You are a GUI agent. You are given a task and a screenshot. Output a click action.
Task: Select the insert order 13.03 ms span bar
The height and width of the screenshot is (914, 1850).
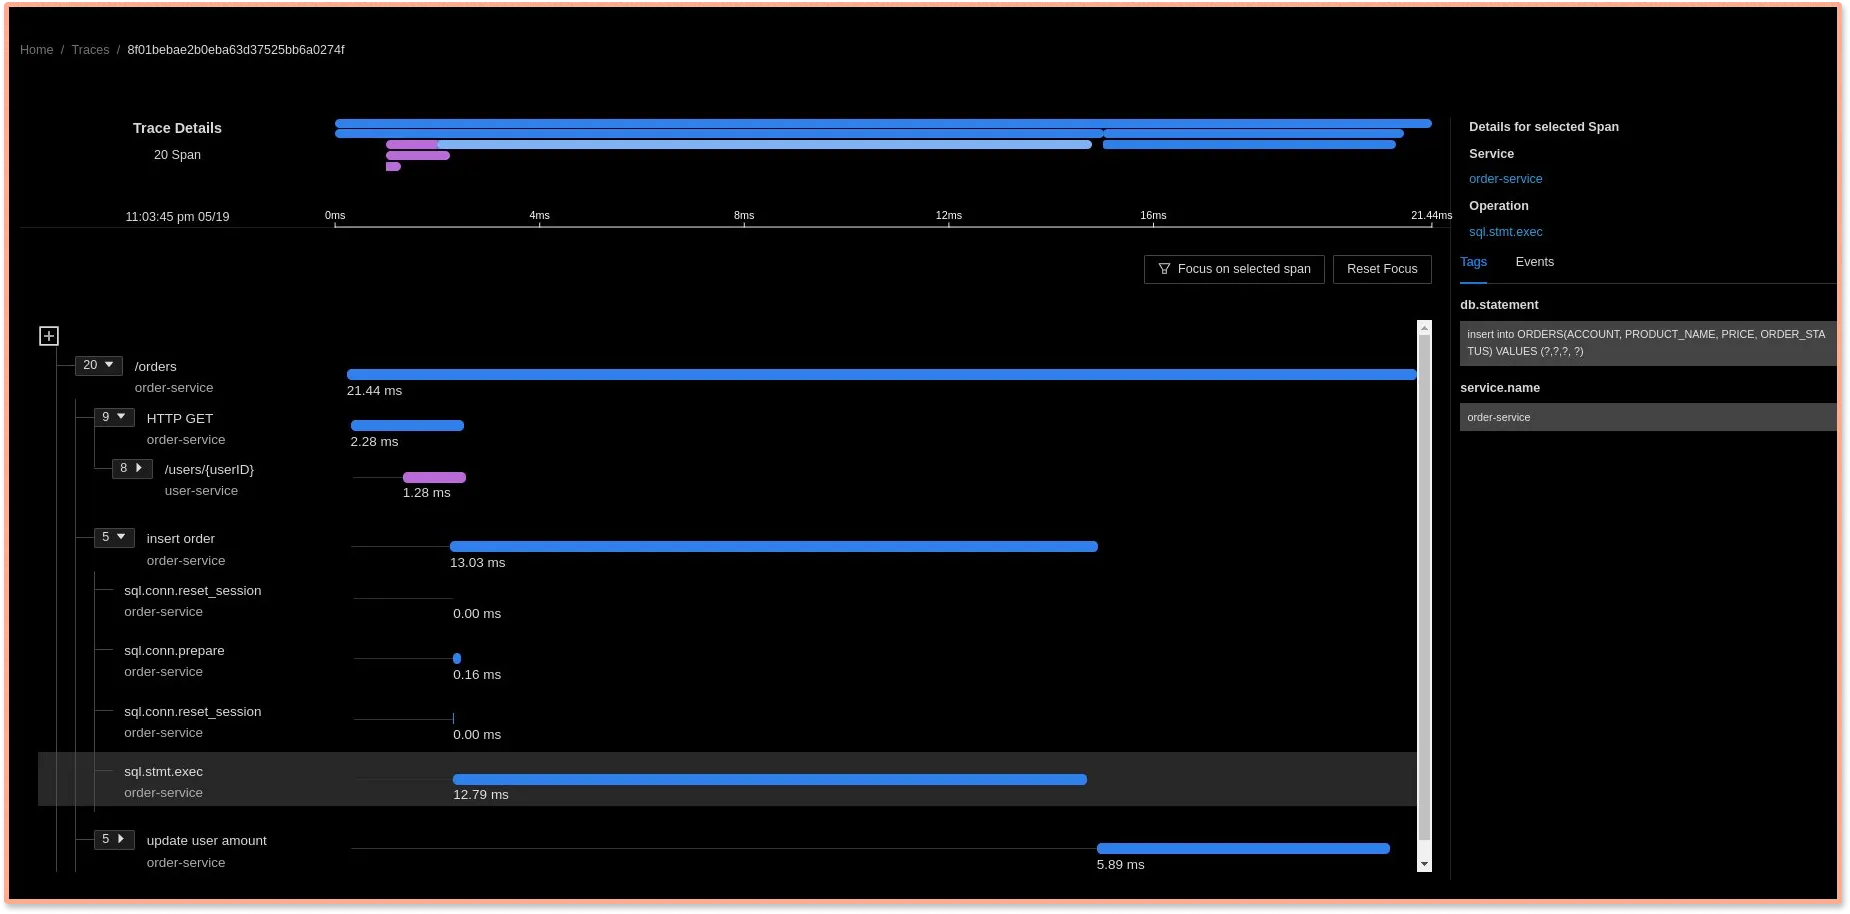point(774,546)
